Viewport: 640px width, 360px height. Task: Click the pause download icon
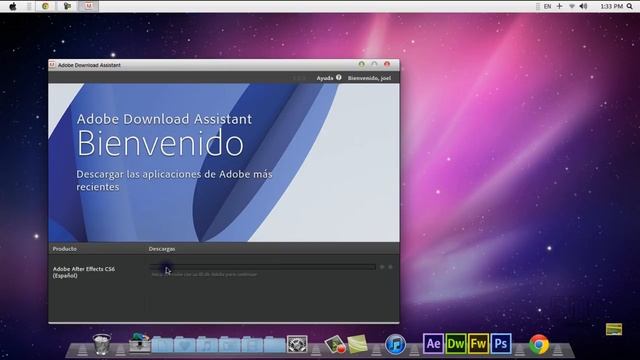click(x=382, y=267)
